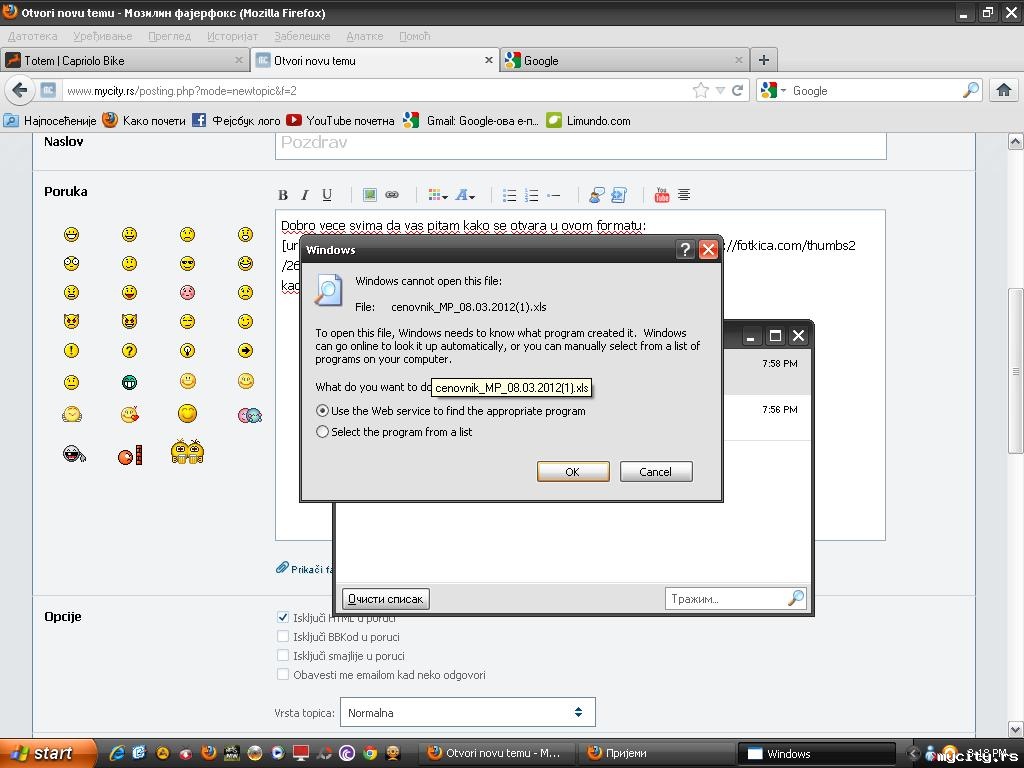The height and width of the screenshot is (768, 1024).
Task: Insert bulleted list in editor
Action: click(509, 195)
